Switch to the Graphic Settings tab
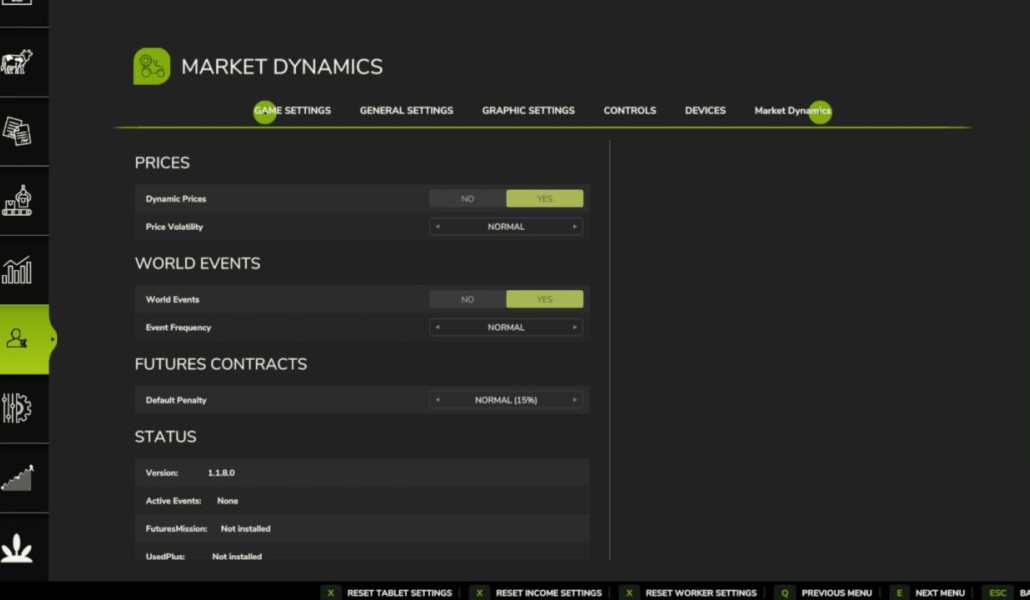Viewport: 1030px width, 600px height. [x=528, y=110]
